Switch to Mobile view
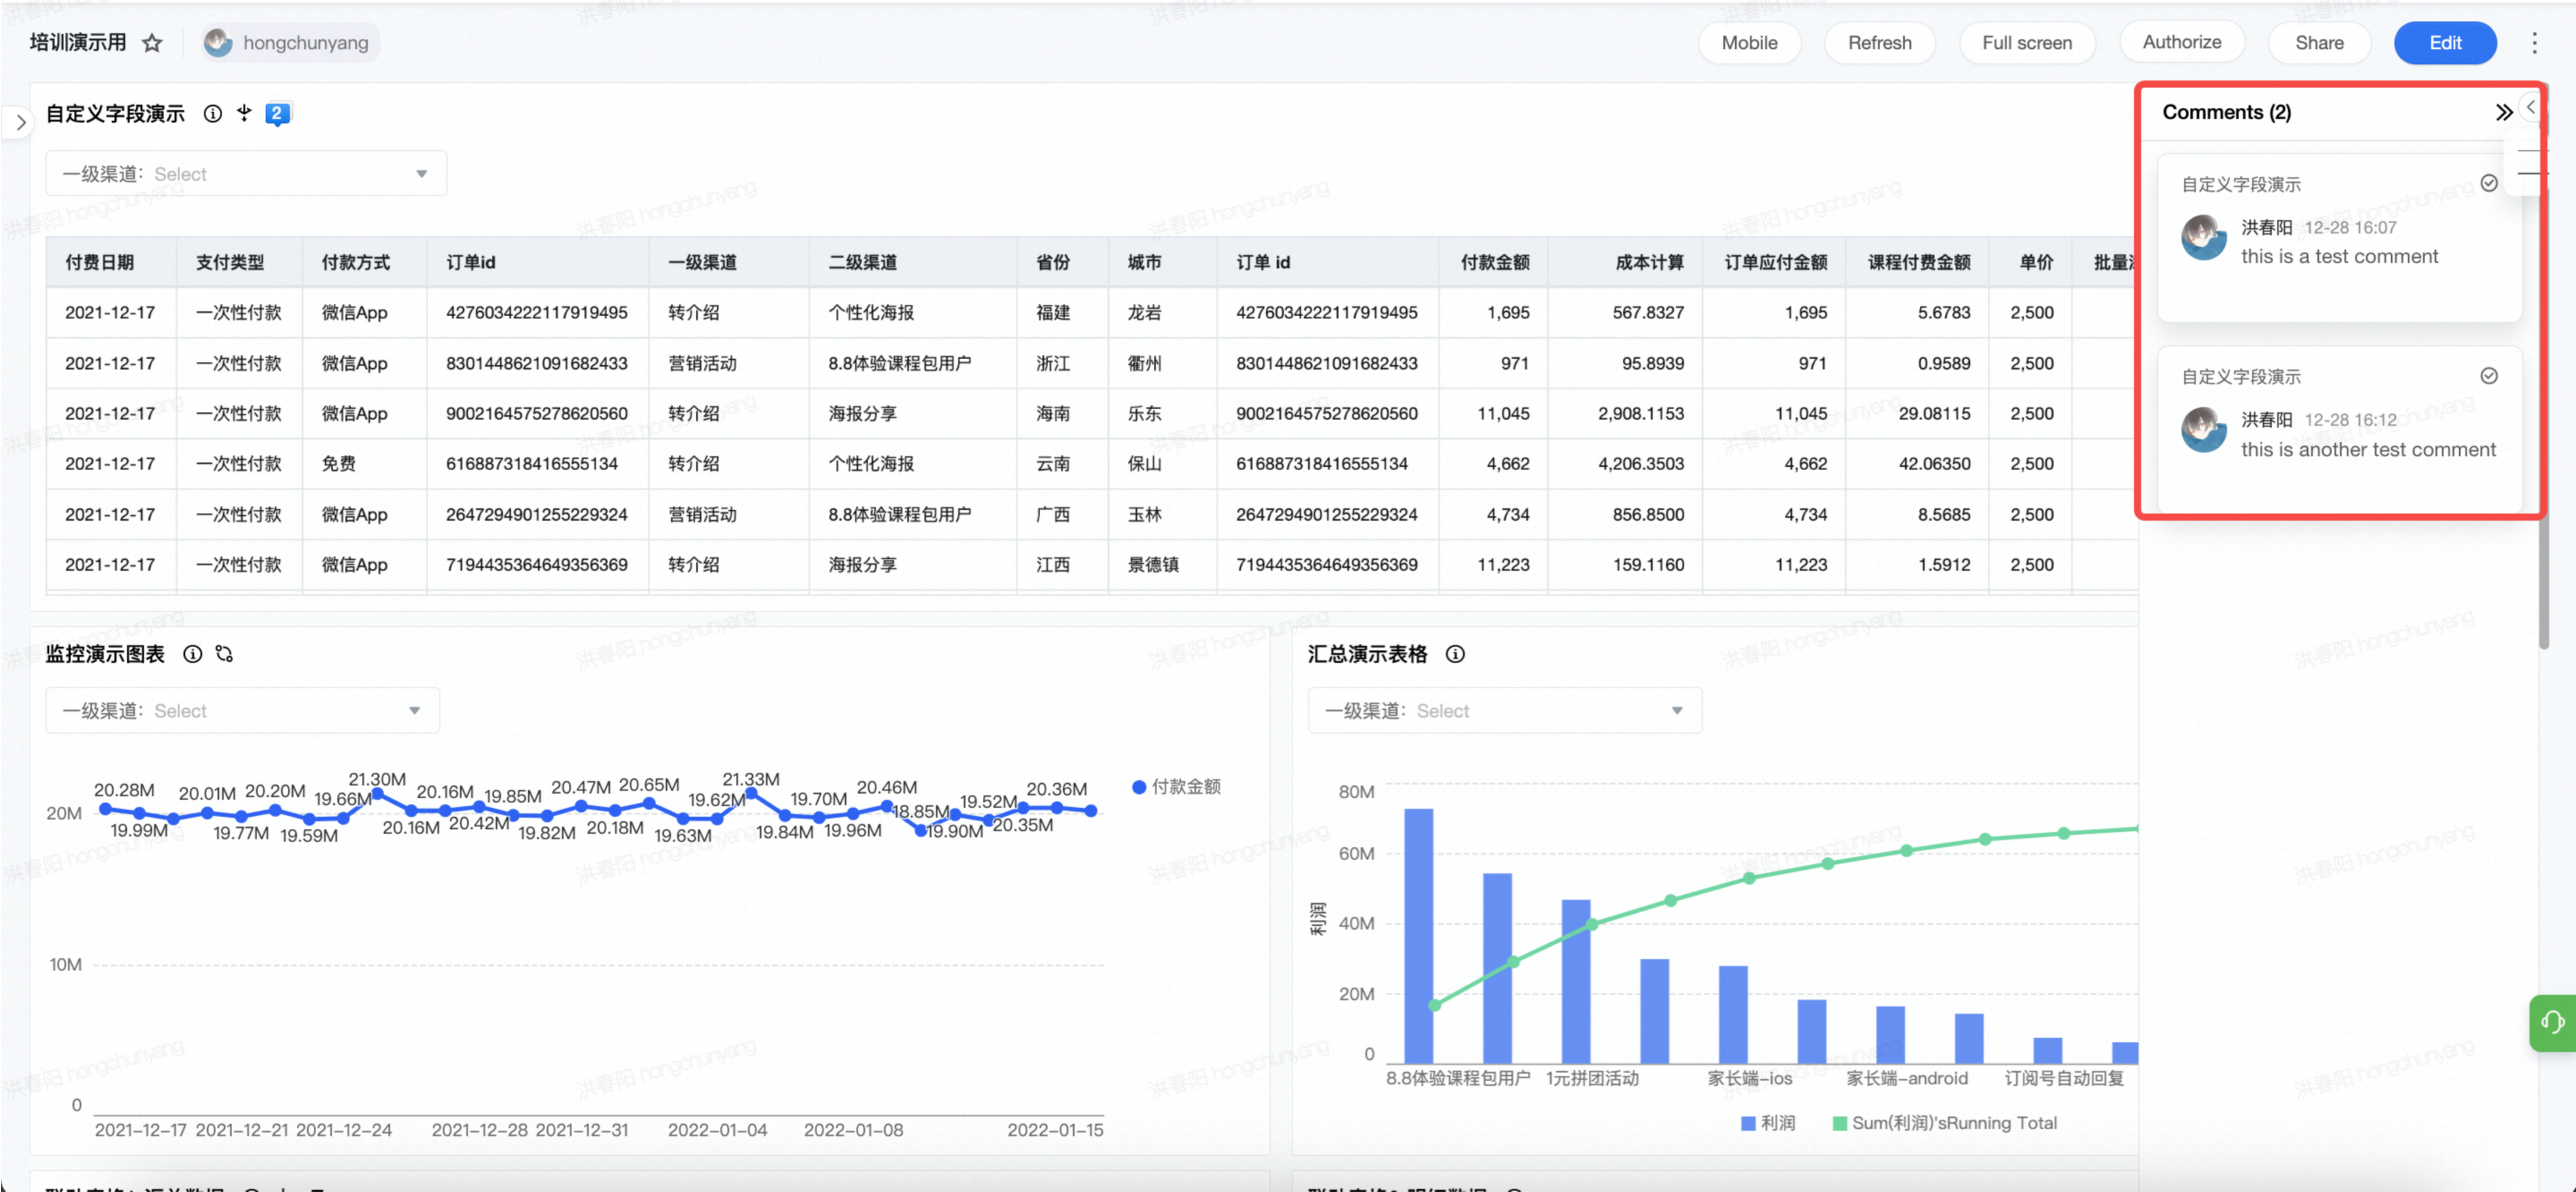 click(x=1749, y=43)
